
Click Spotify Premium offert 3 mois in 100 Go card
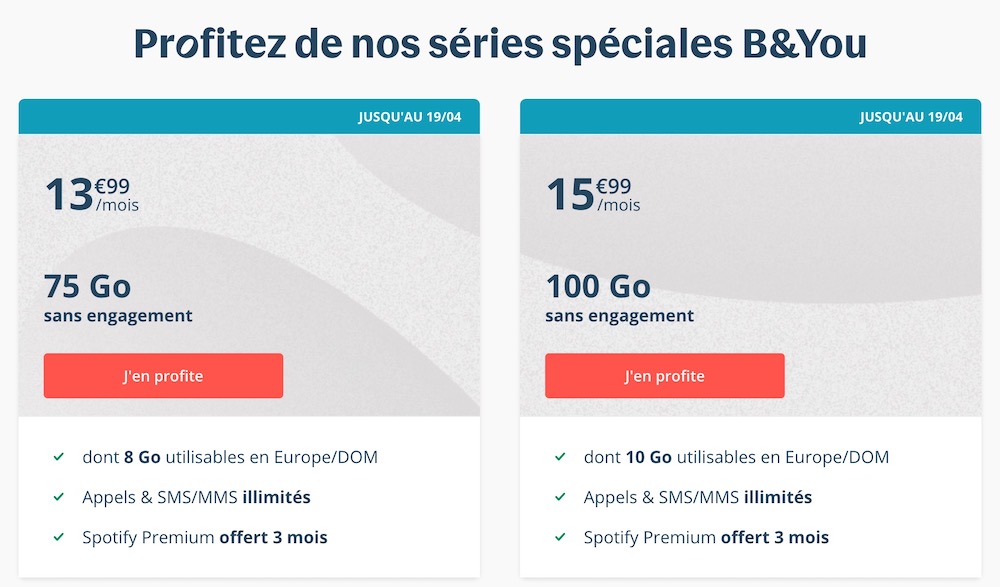coord(706,537)
